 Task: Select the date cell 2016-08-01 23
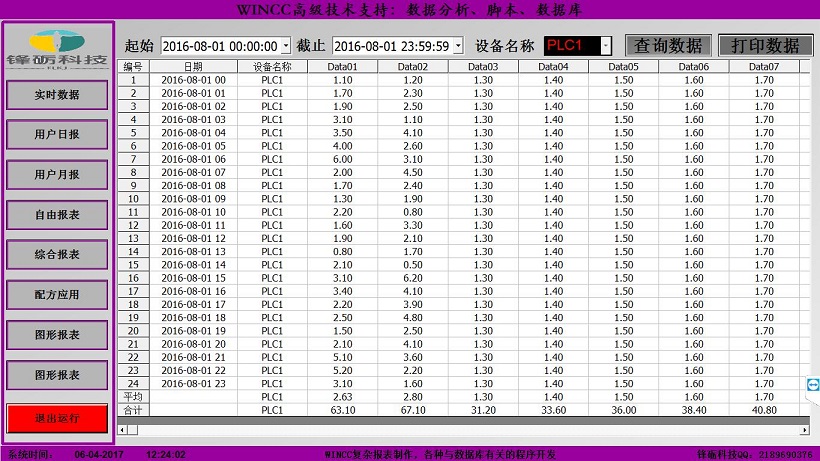pyautogui.click(x=193, y=384)
